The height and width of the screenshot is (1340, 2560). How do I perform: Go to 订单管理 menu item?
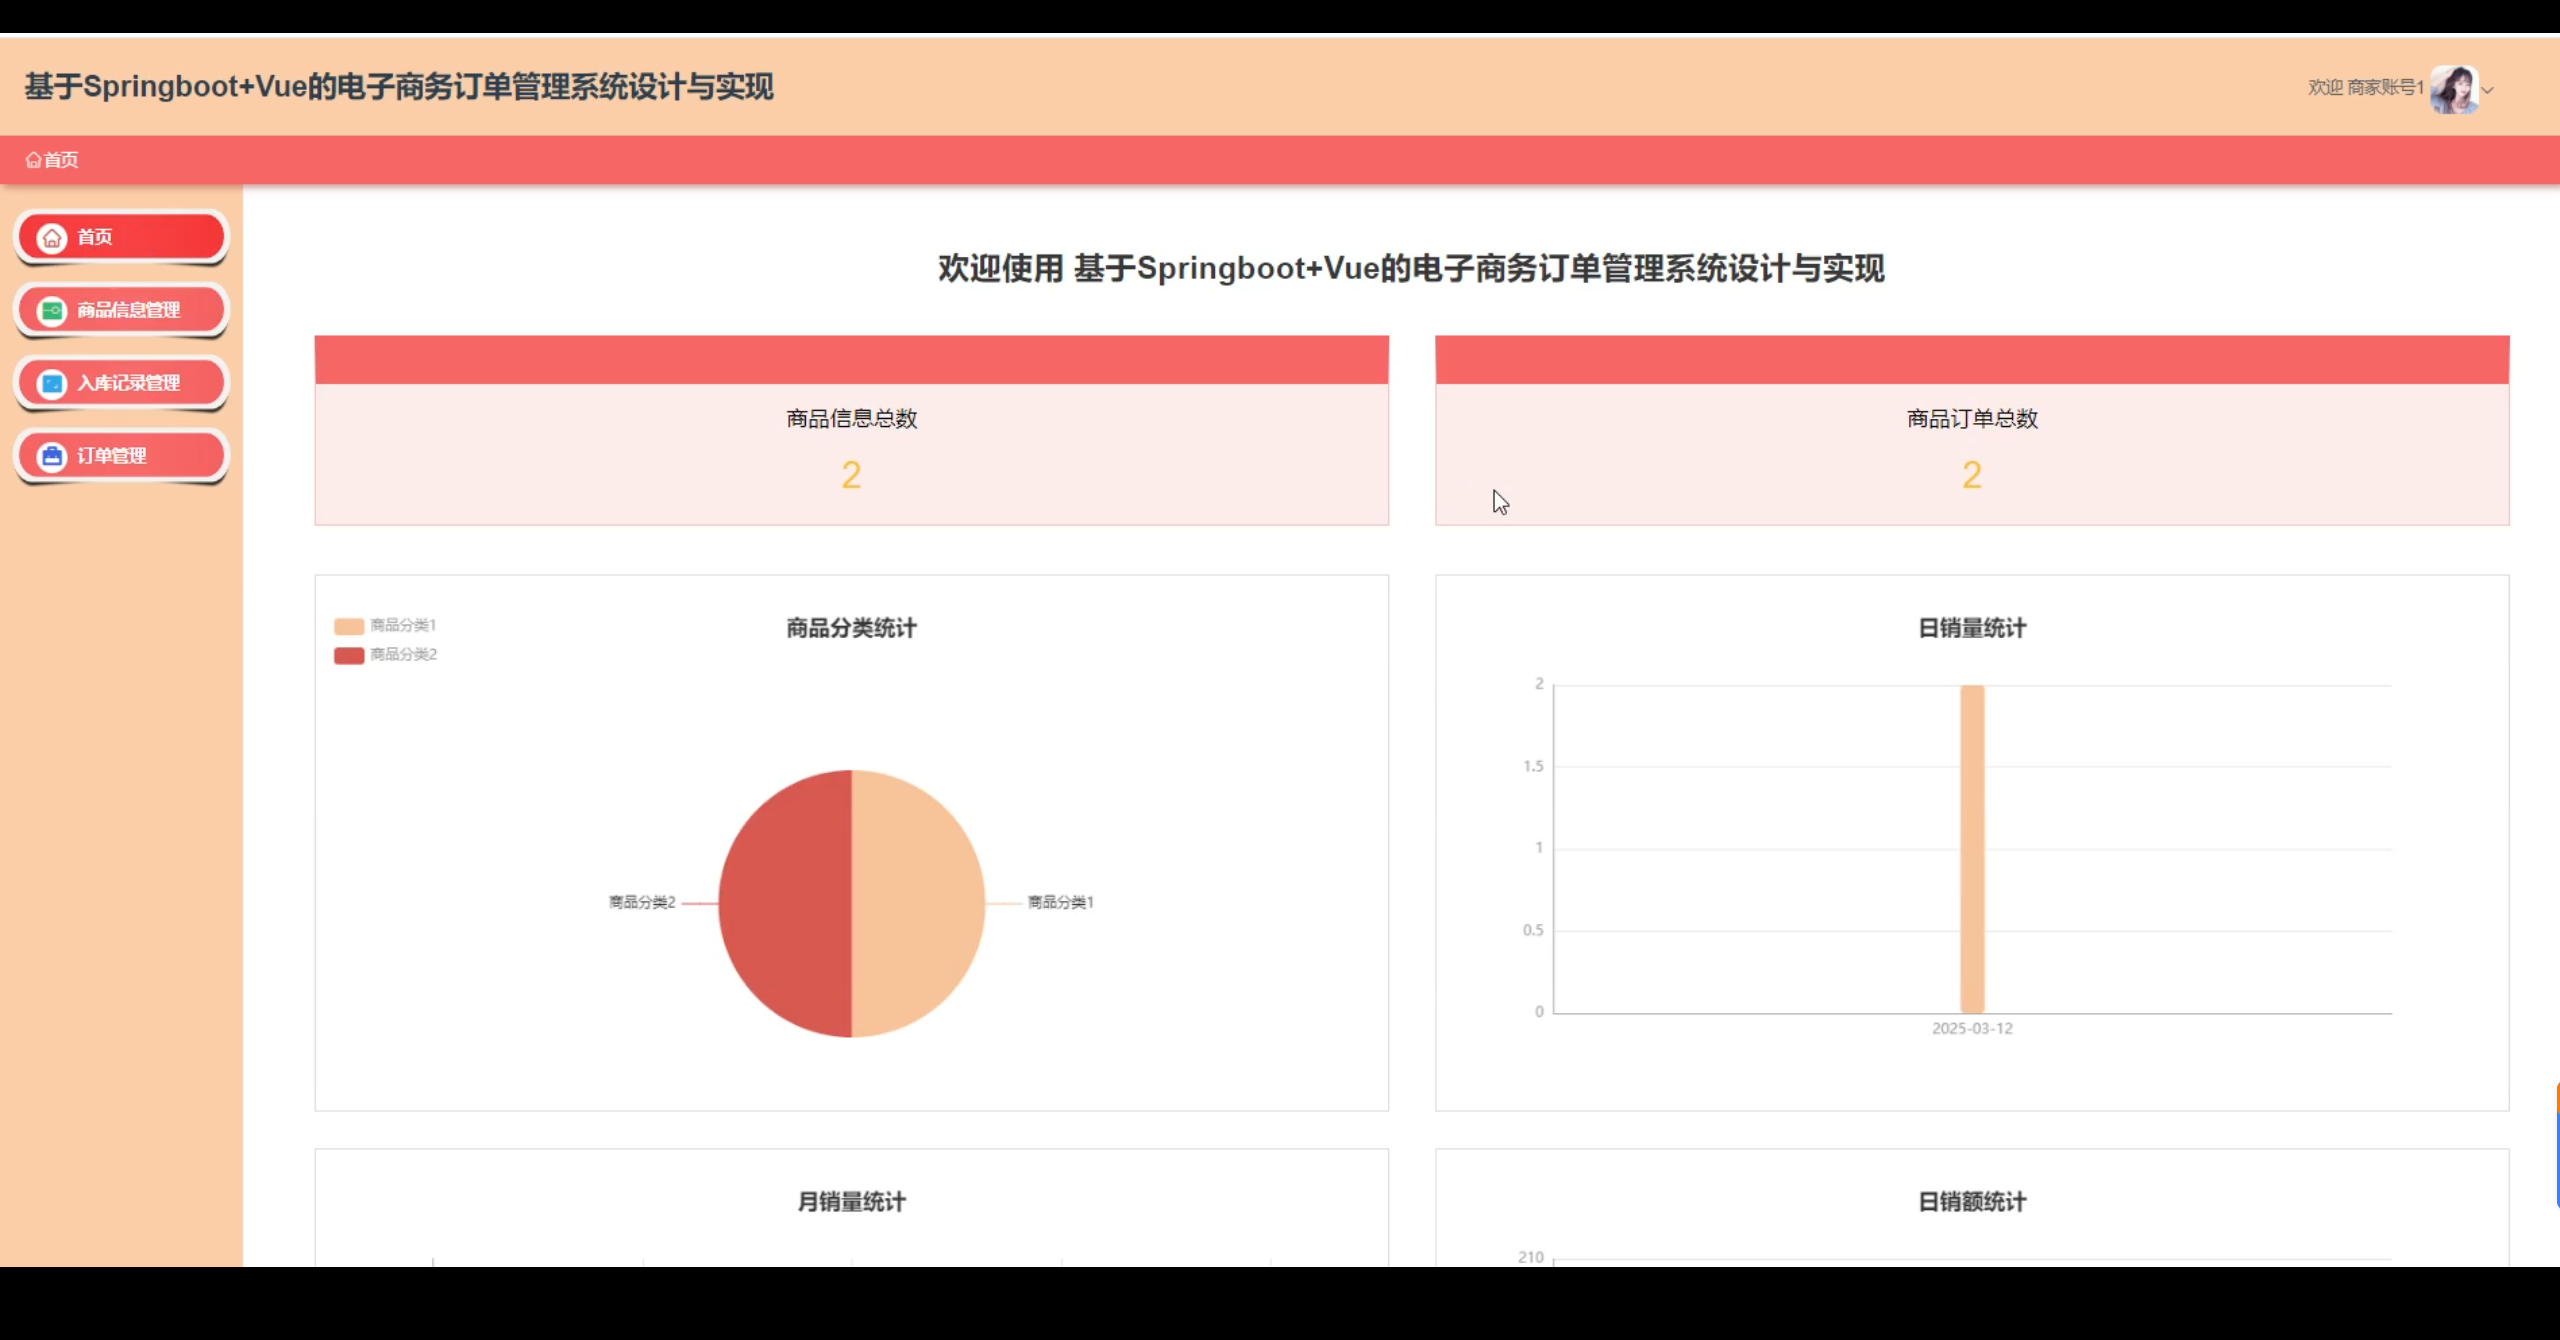[112, 457]
